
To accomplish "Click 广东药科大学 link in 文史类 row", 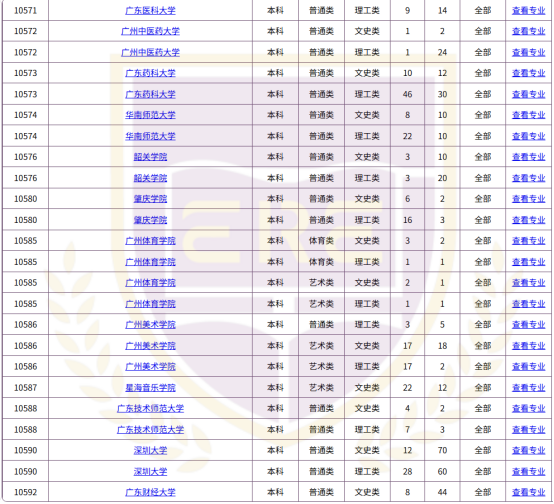I will pos(150,73).
